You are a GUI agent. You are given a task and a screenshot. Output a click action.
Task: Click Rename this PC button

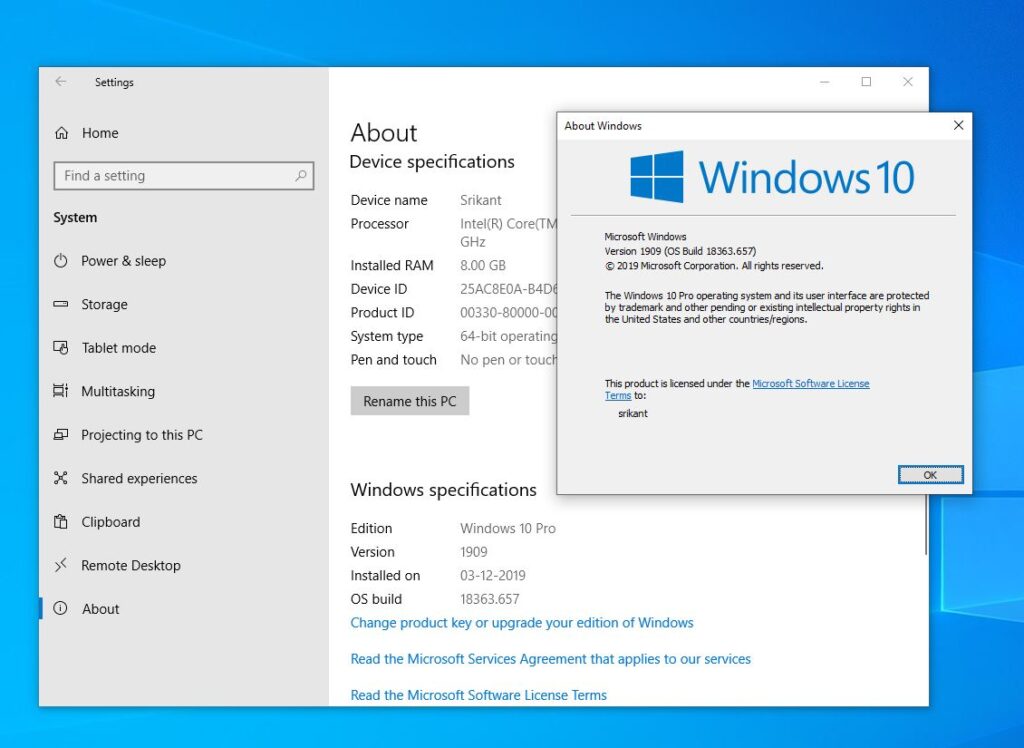pos(409,401)
